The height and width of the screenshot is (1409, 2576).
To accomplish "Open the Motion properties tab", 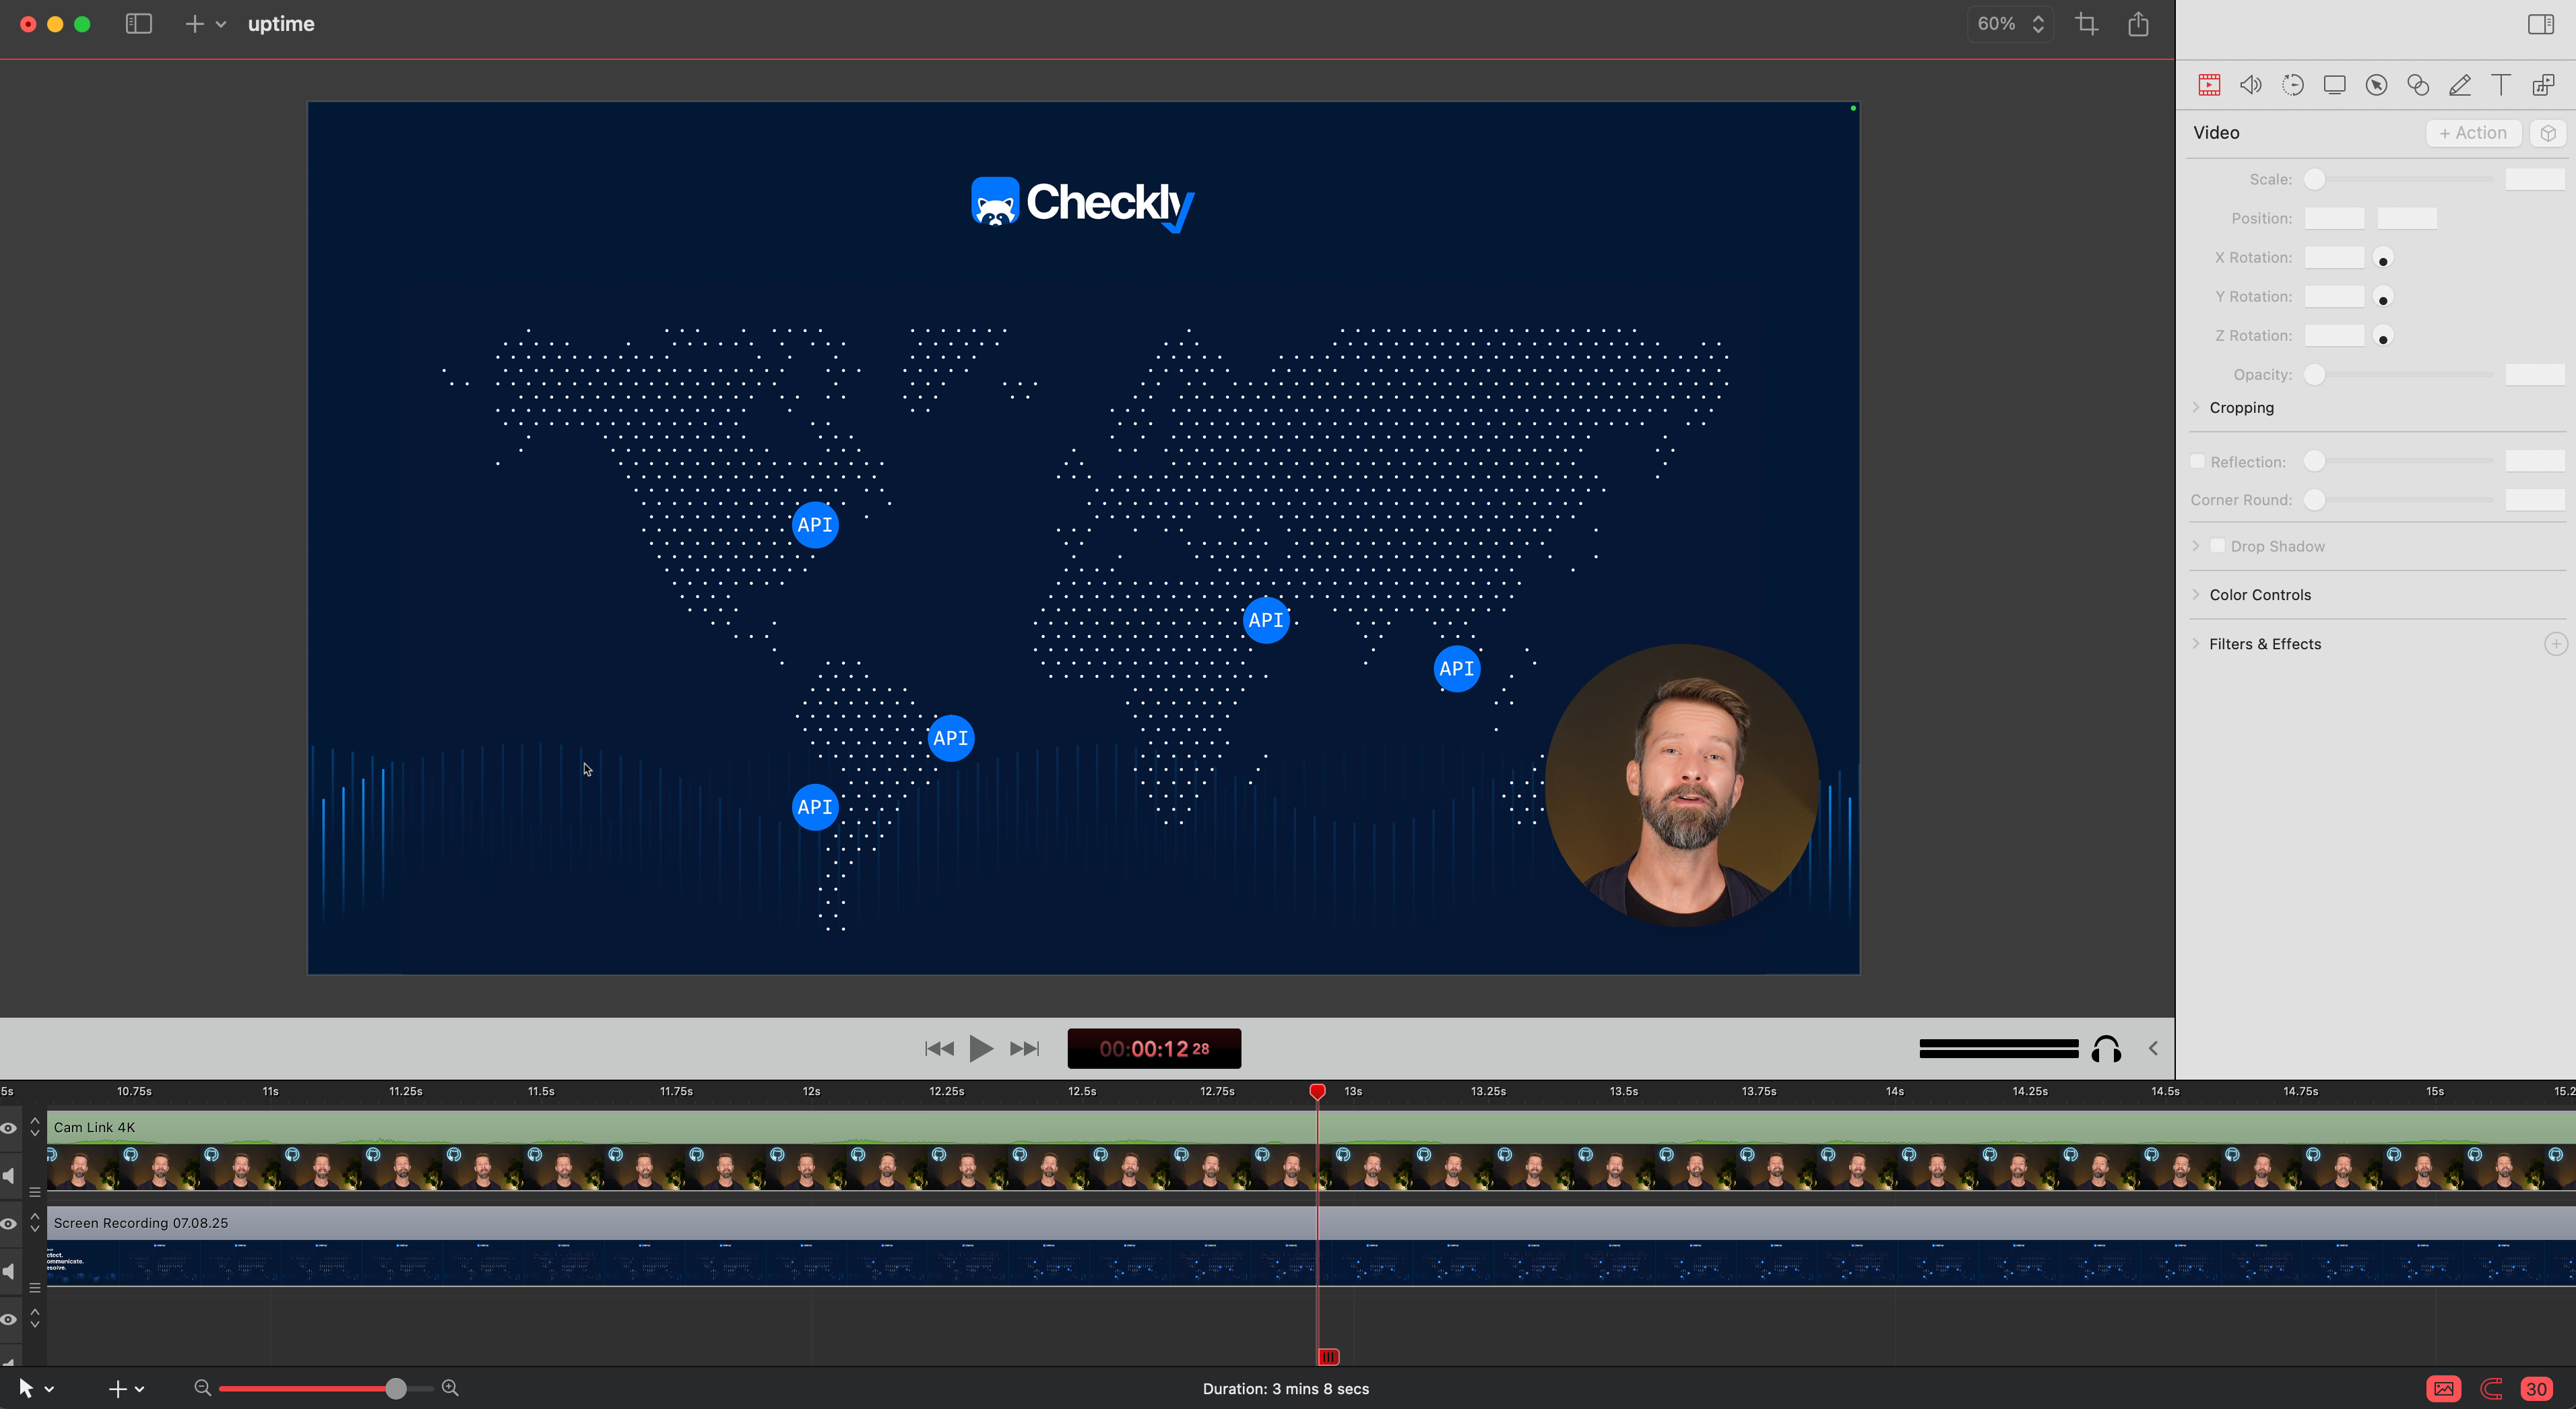I will pos(2293,85).
